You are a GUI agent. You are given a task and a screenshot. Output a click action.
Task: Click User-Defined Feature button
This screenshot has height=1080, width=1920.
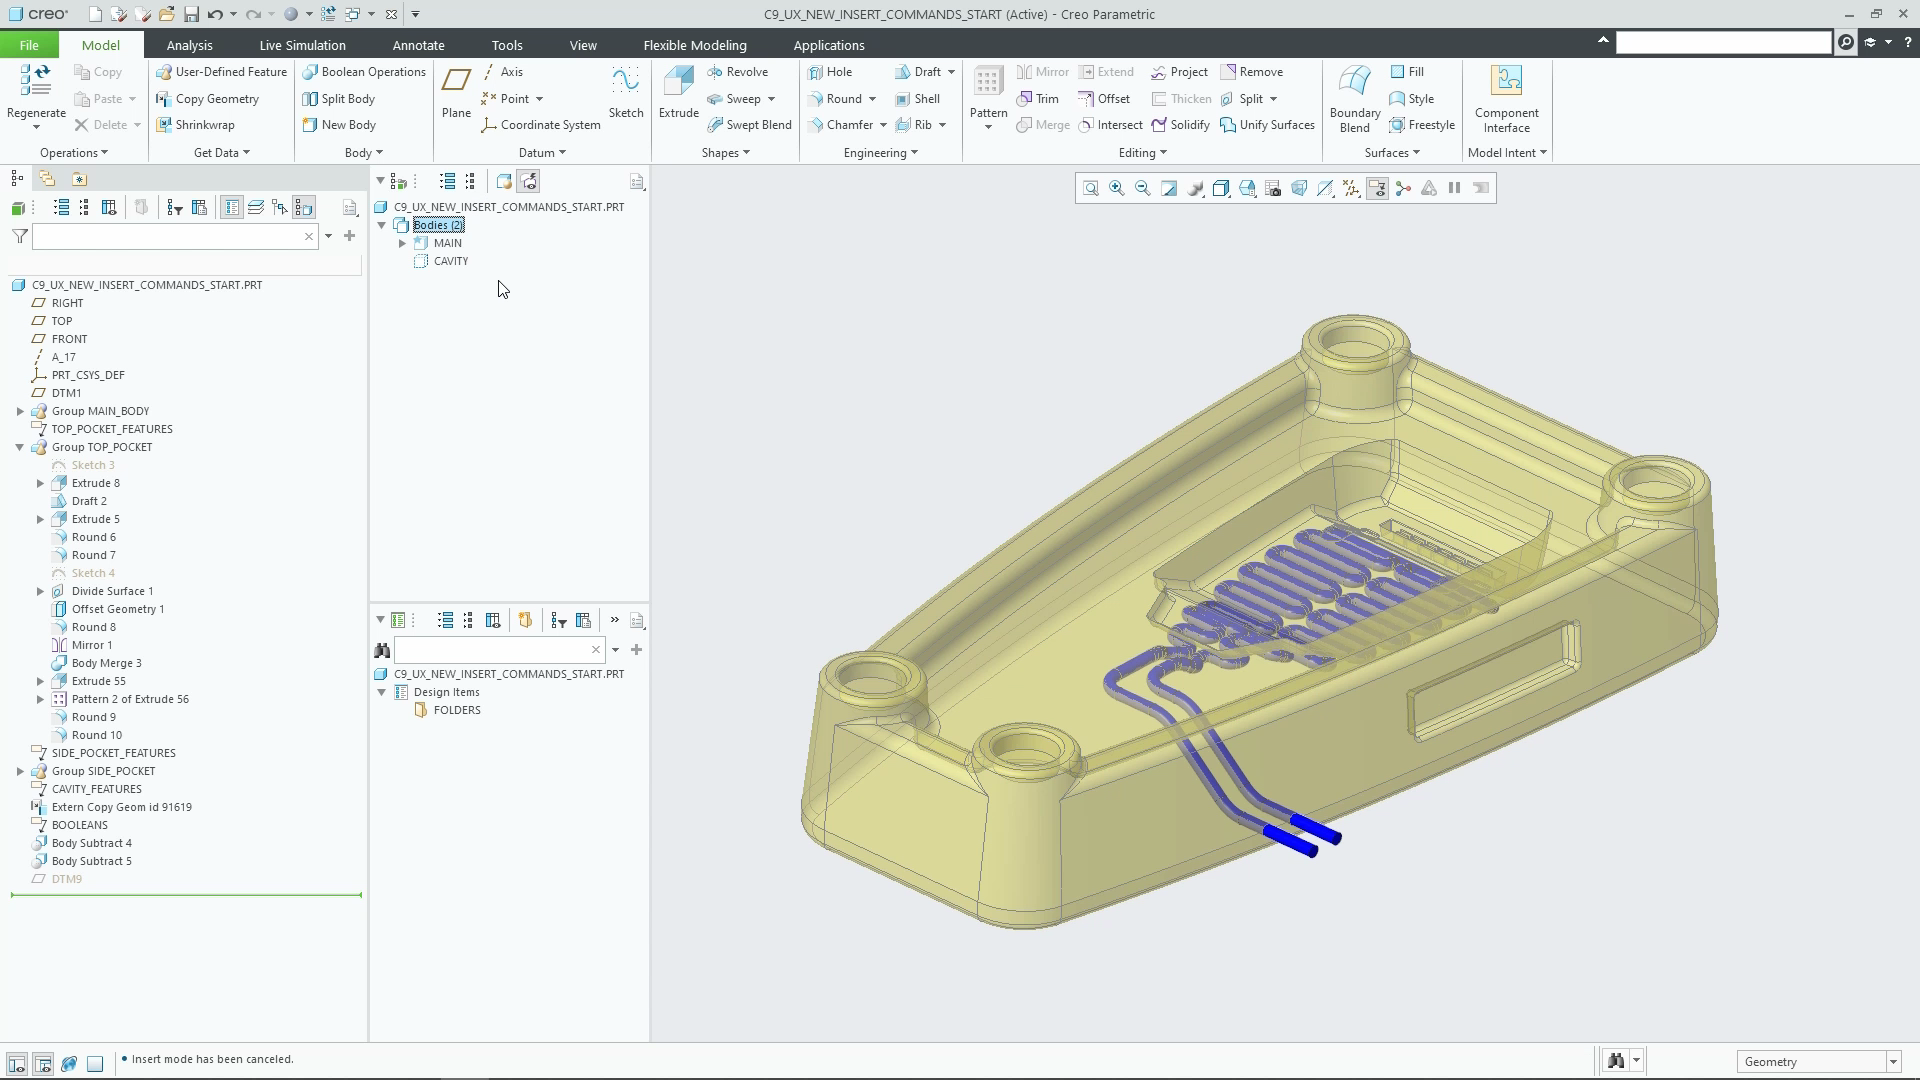pyautogui.click(x=221, y=72)
